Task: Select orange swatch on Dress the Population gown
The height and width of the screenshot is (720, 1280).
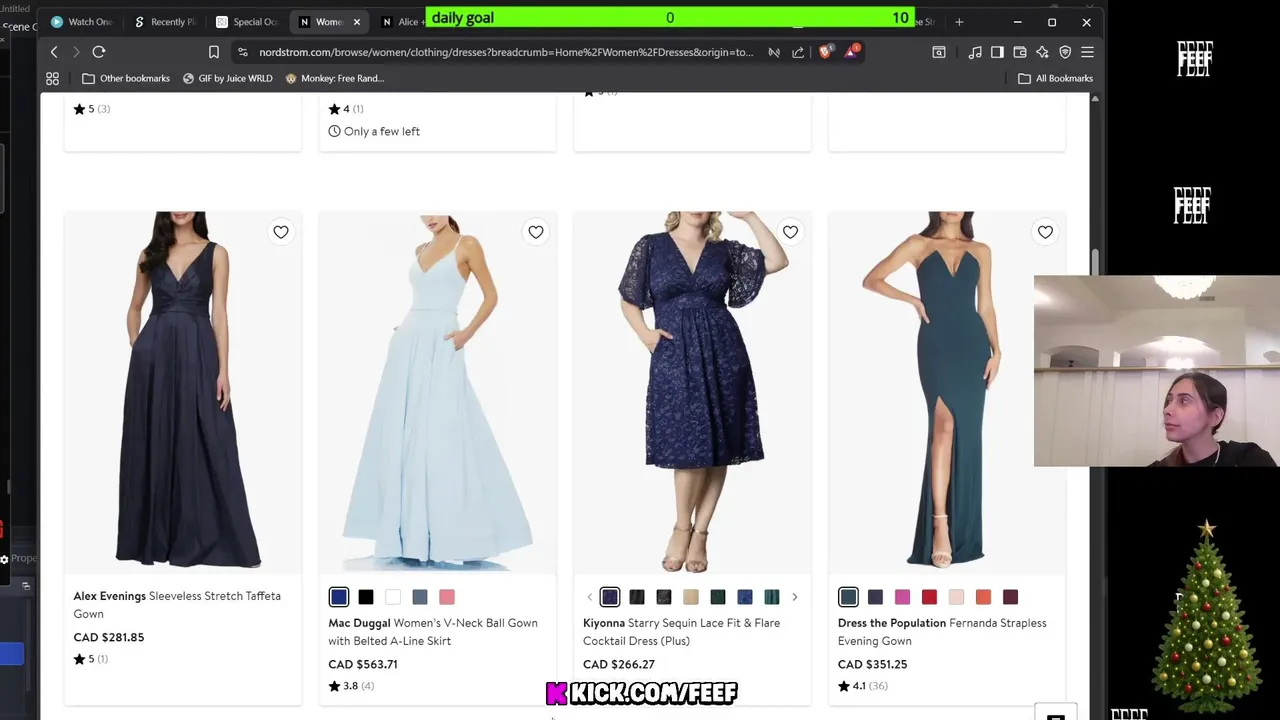Action: [x=983, y=597]
